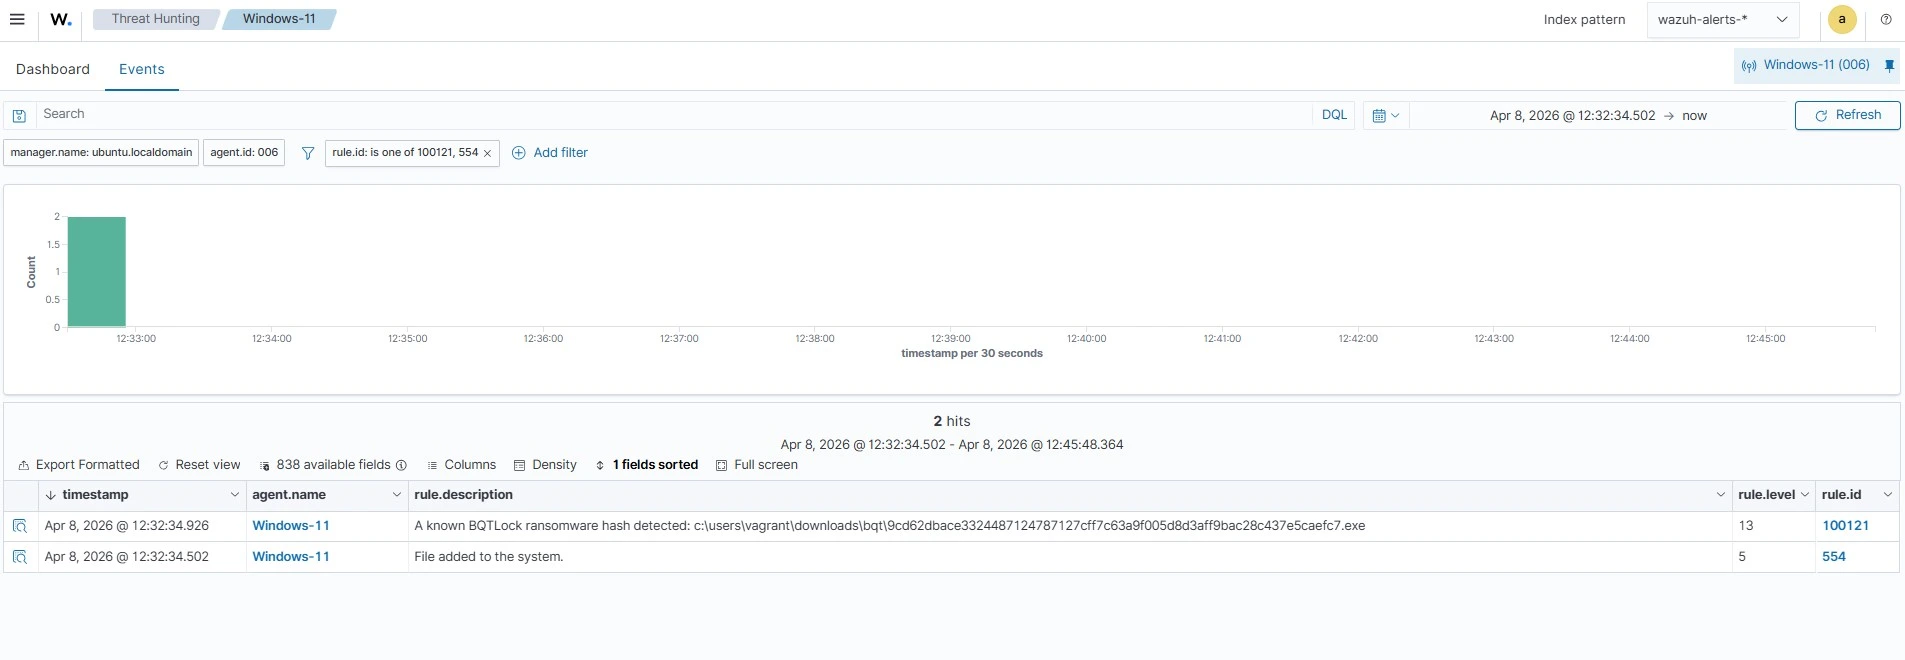Click the rule.level value 5
Viewport: 1905px width, 660px height.
coord(1742,557)
